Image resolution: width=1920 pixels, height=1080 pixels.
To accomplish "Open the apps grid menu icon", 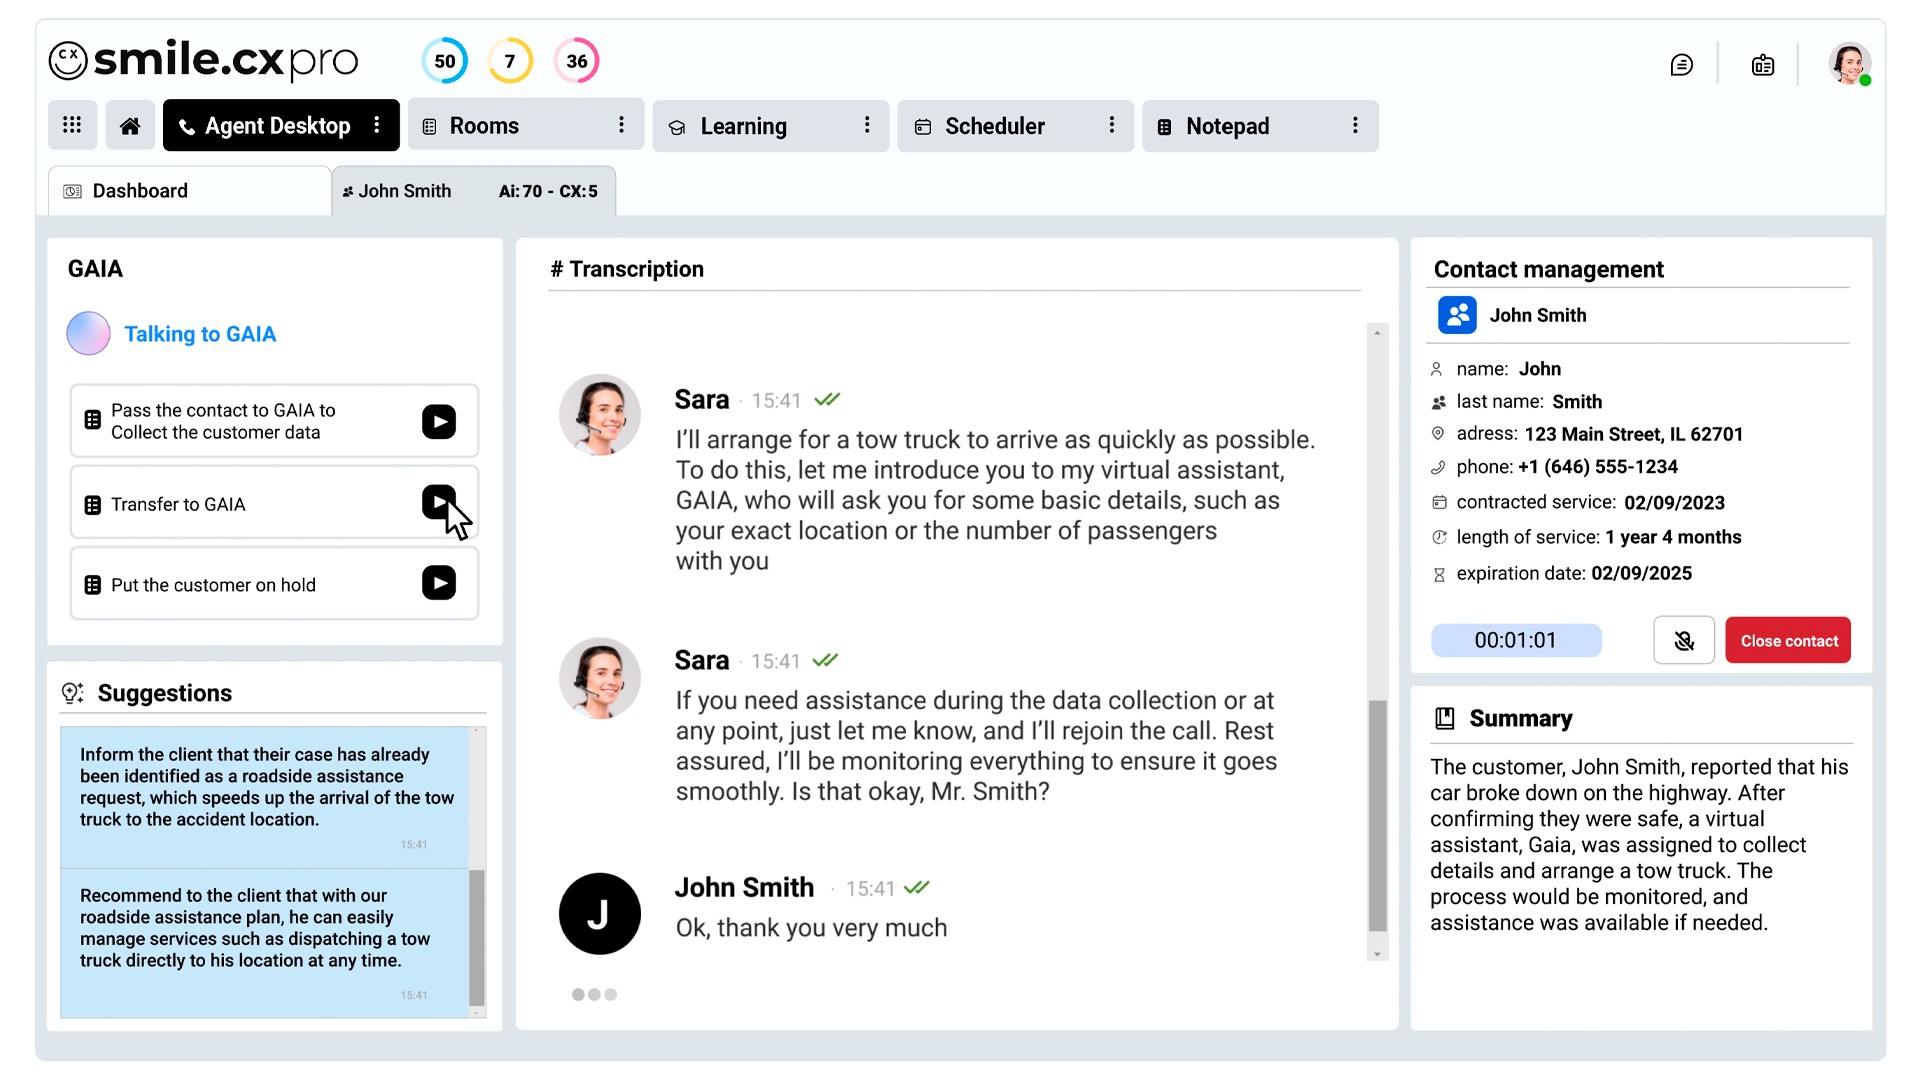I will coord(72,125).
